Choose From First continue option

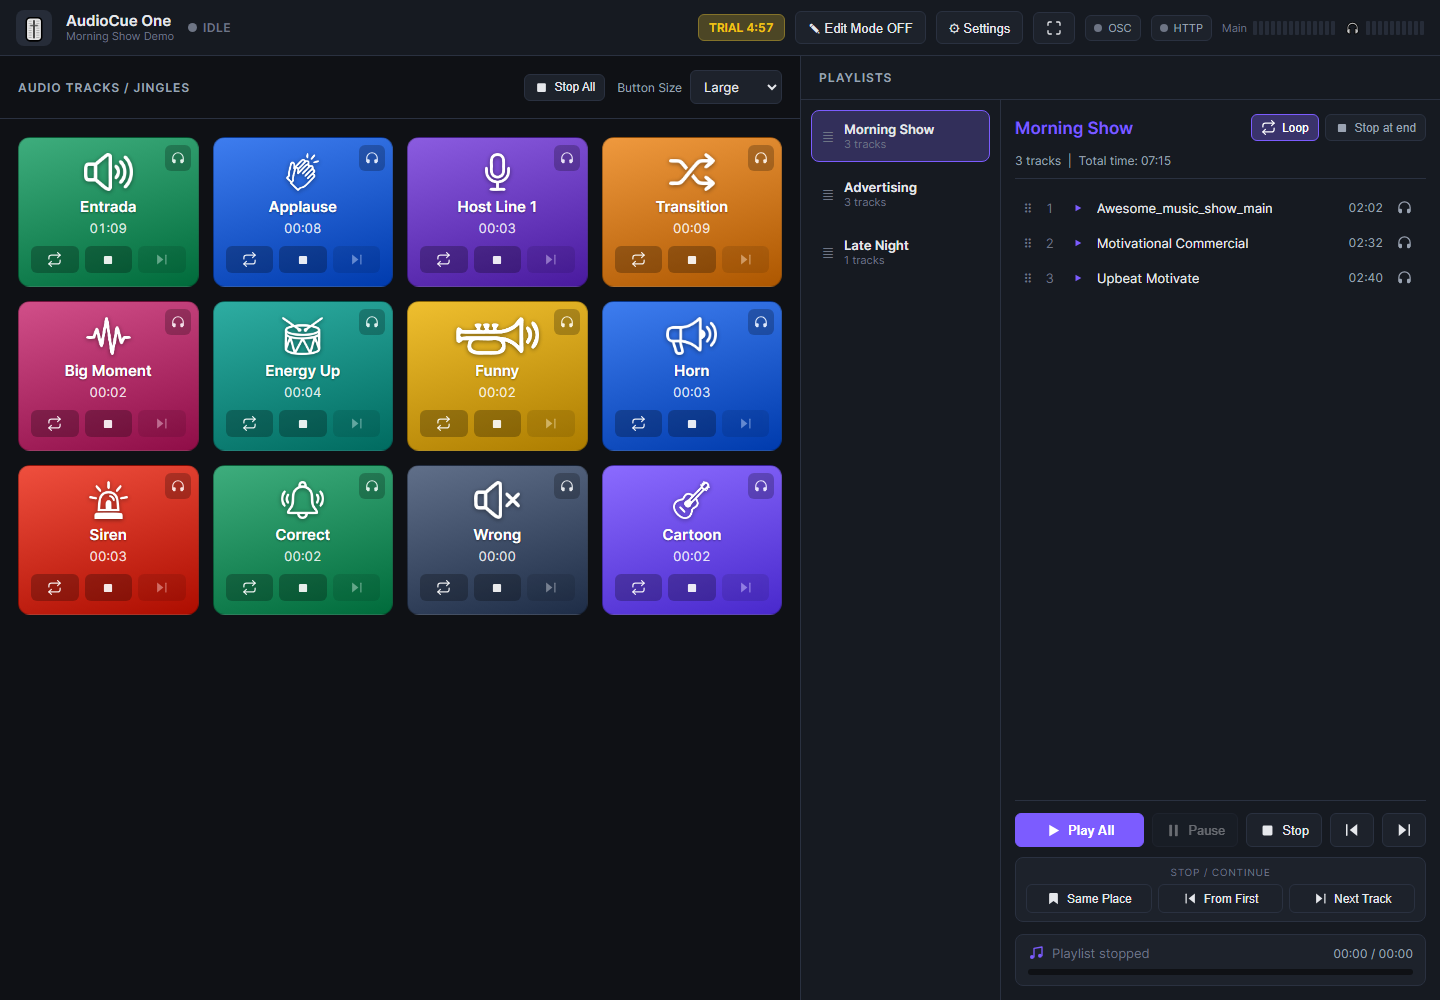click(x=1221, y=899)
